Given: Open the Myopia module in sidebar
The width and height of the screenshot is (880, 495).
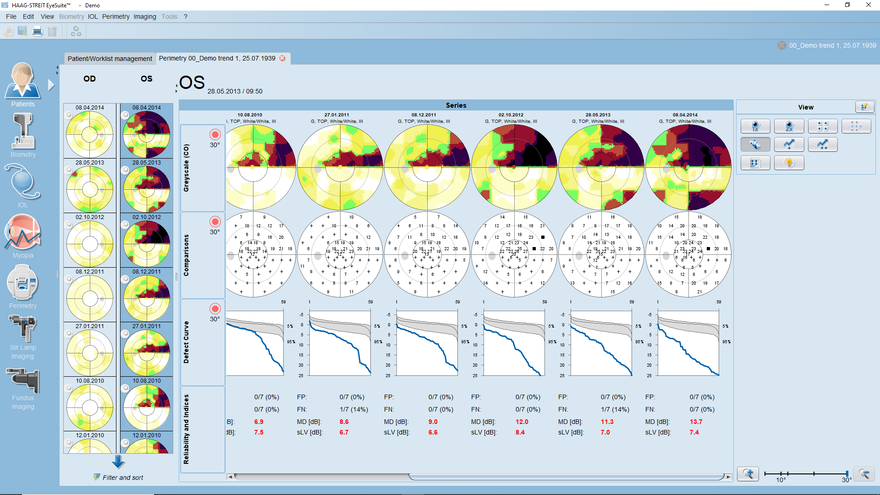Looking at the screenshot, I should pyautogui.click(x=23, y=237).
